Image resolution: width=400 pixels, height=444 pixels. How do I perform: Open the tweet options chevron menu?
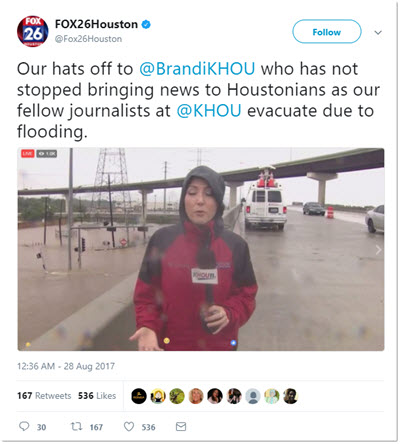tap(378, 32)
